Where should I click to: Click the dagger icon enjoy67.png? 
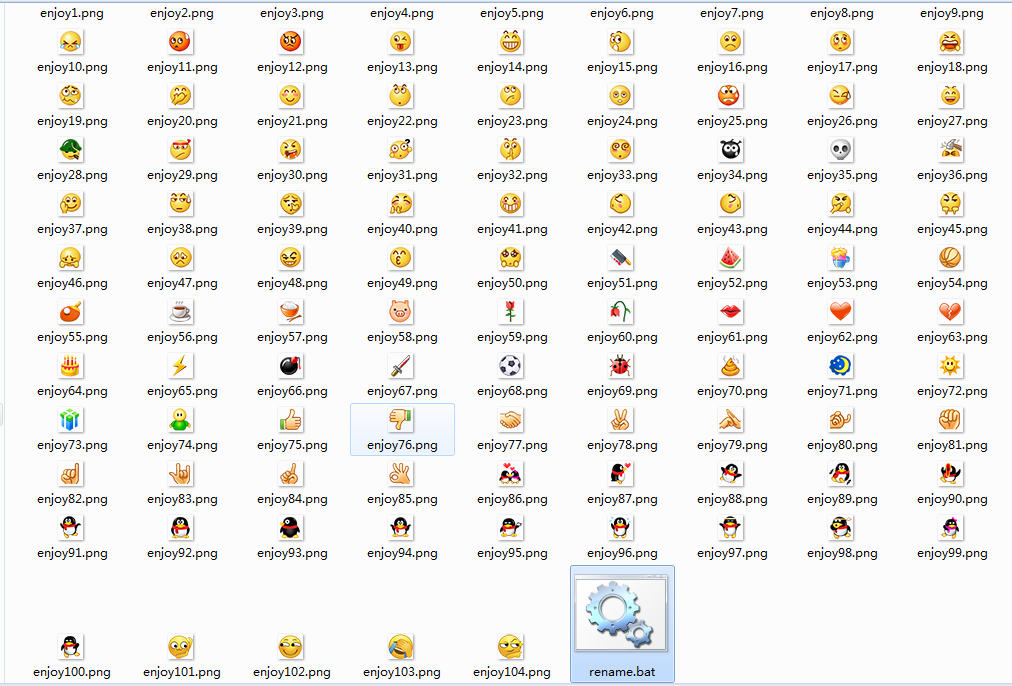400,366
